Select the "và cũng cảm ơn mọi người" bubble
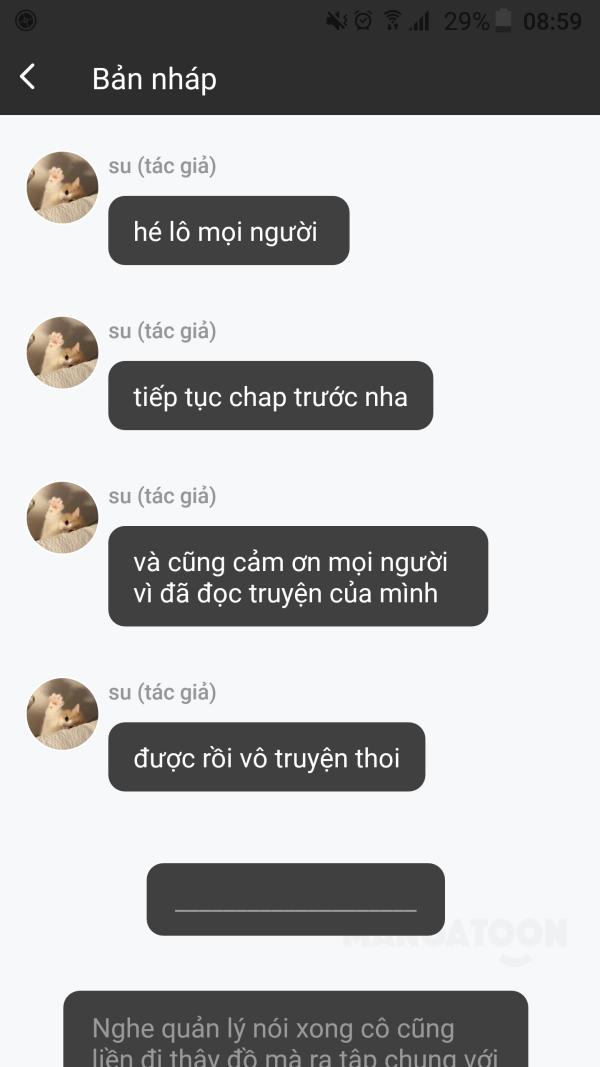 tap(298, 576)
